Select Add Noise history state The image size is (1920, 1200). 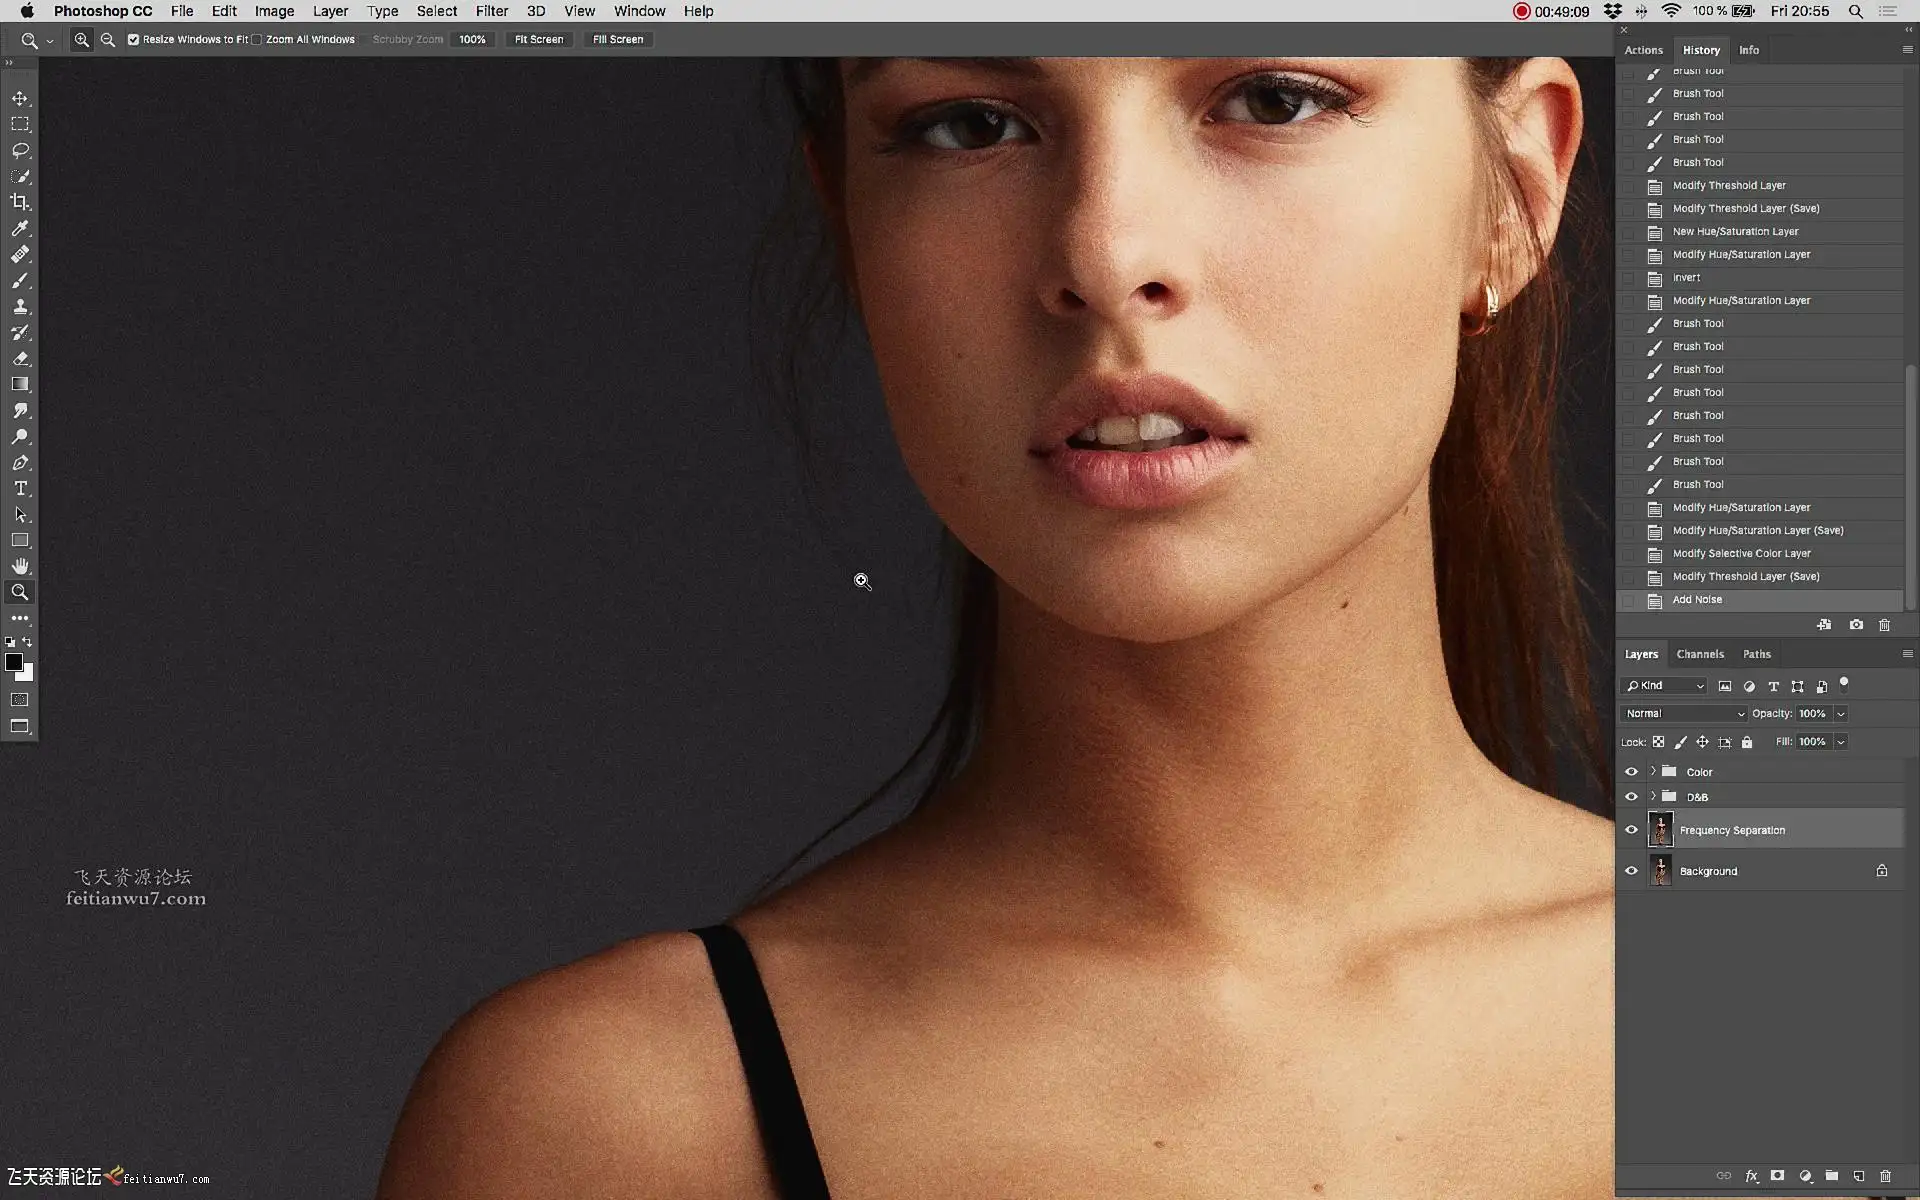click(x=1760, y=600)
